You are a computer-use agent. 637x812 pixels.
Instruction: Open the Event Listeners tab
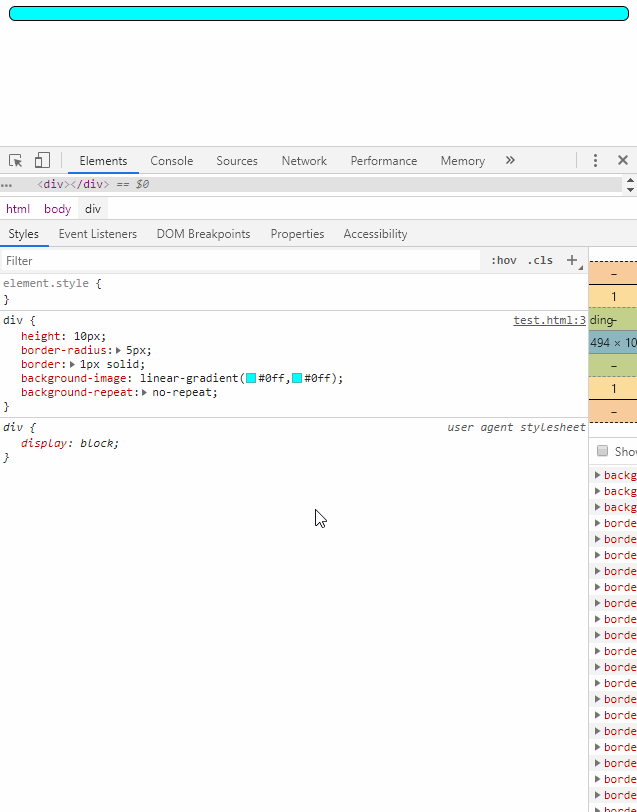(x=97, y=234)
